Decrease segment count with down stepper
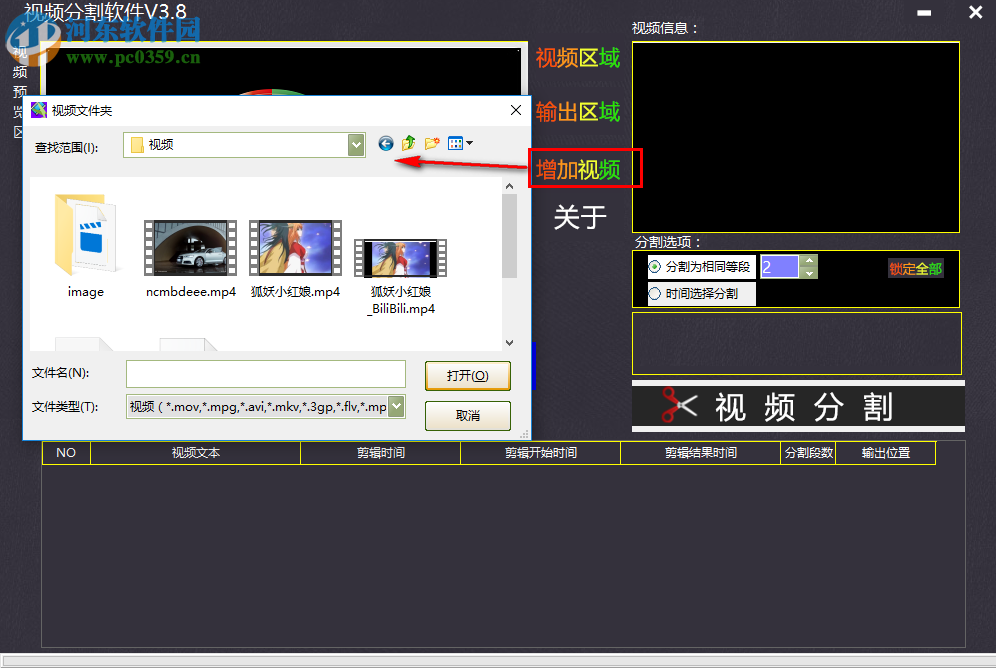 click(x=809, y=273)
